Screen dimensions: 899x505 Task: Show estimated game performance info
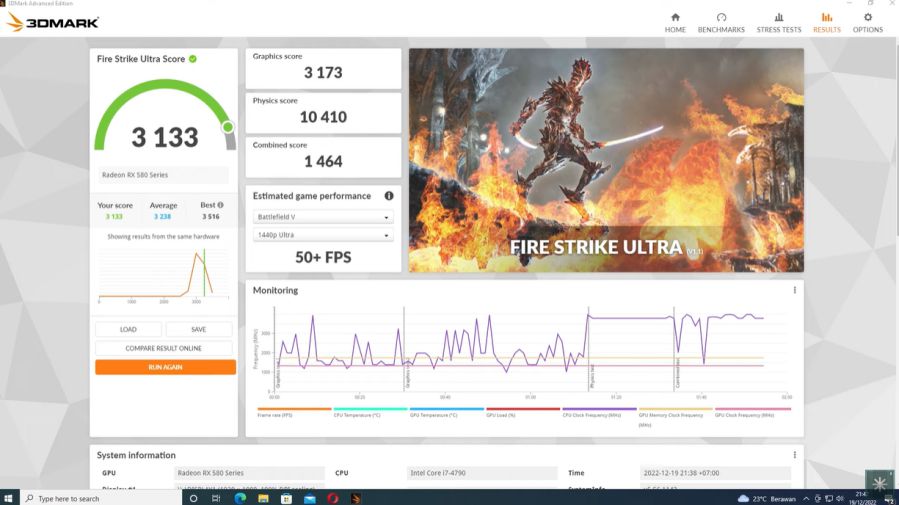pyautogui.click(x=389, y=195)
